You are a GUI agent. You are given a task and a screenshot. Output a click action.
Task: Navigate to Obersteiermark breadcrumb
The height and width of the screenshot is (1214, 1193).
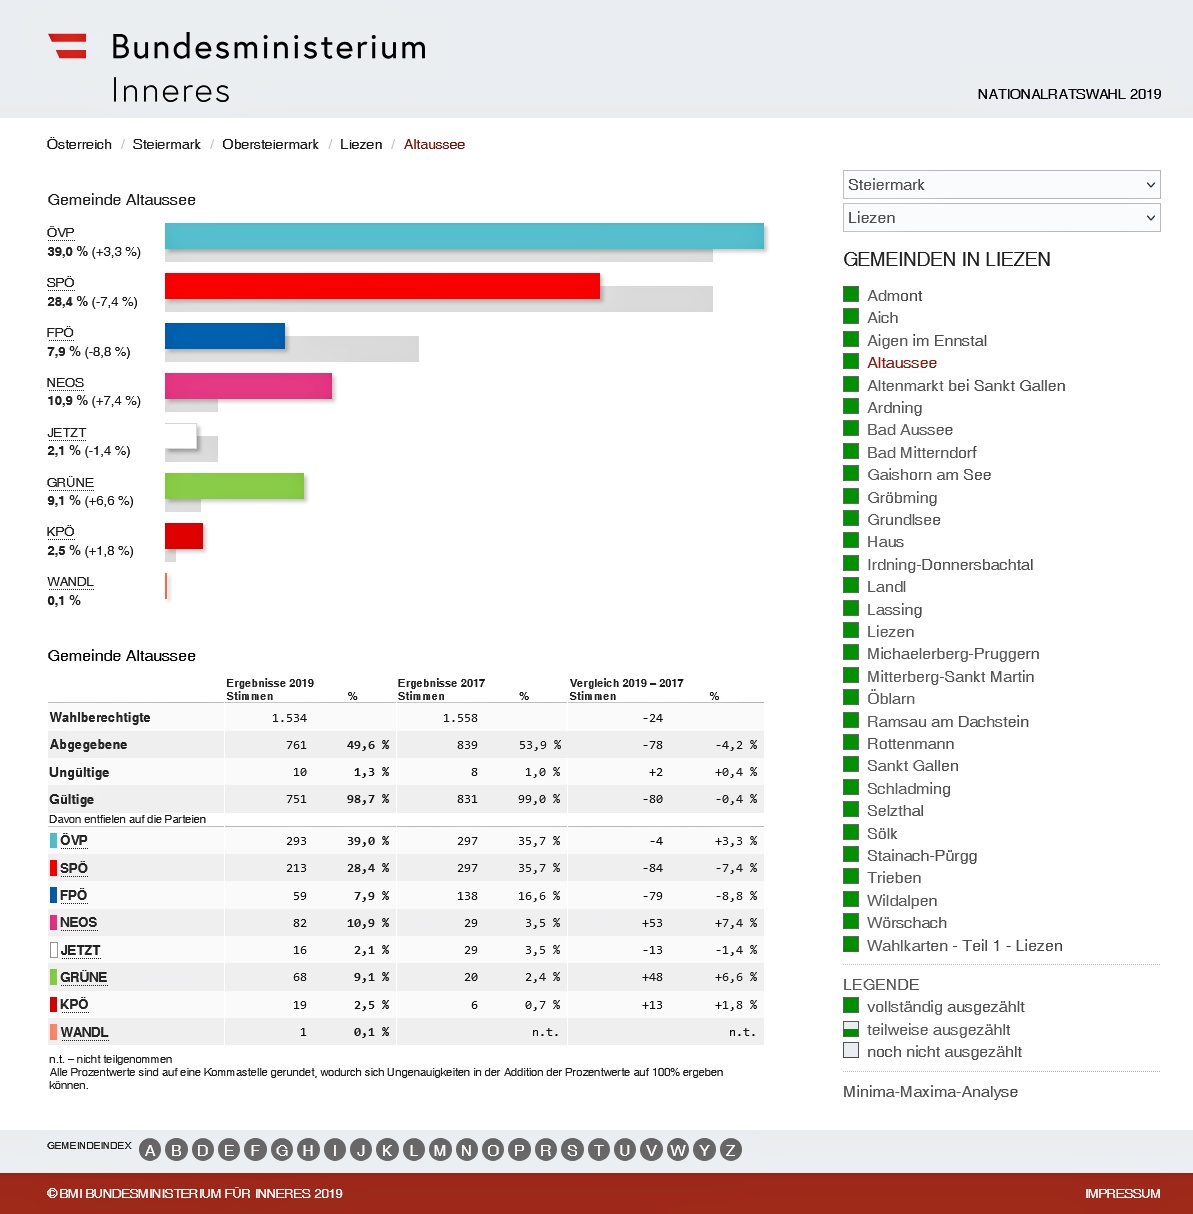click(x=270, y=144)
